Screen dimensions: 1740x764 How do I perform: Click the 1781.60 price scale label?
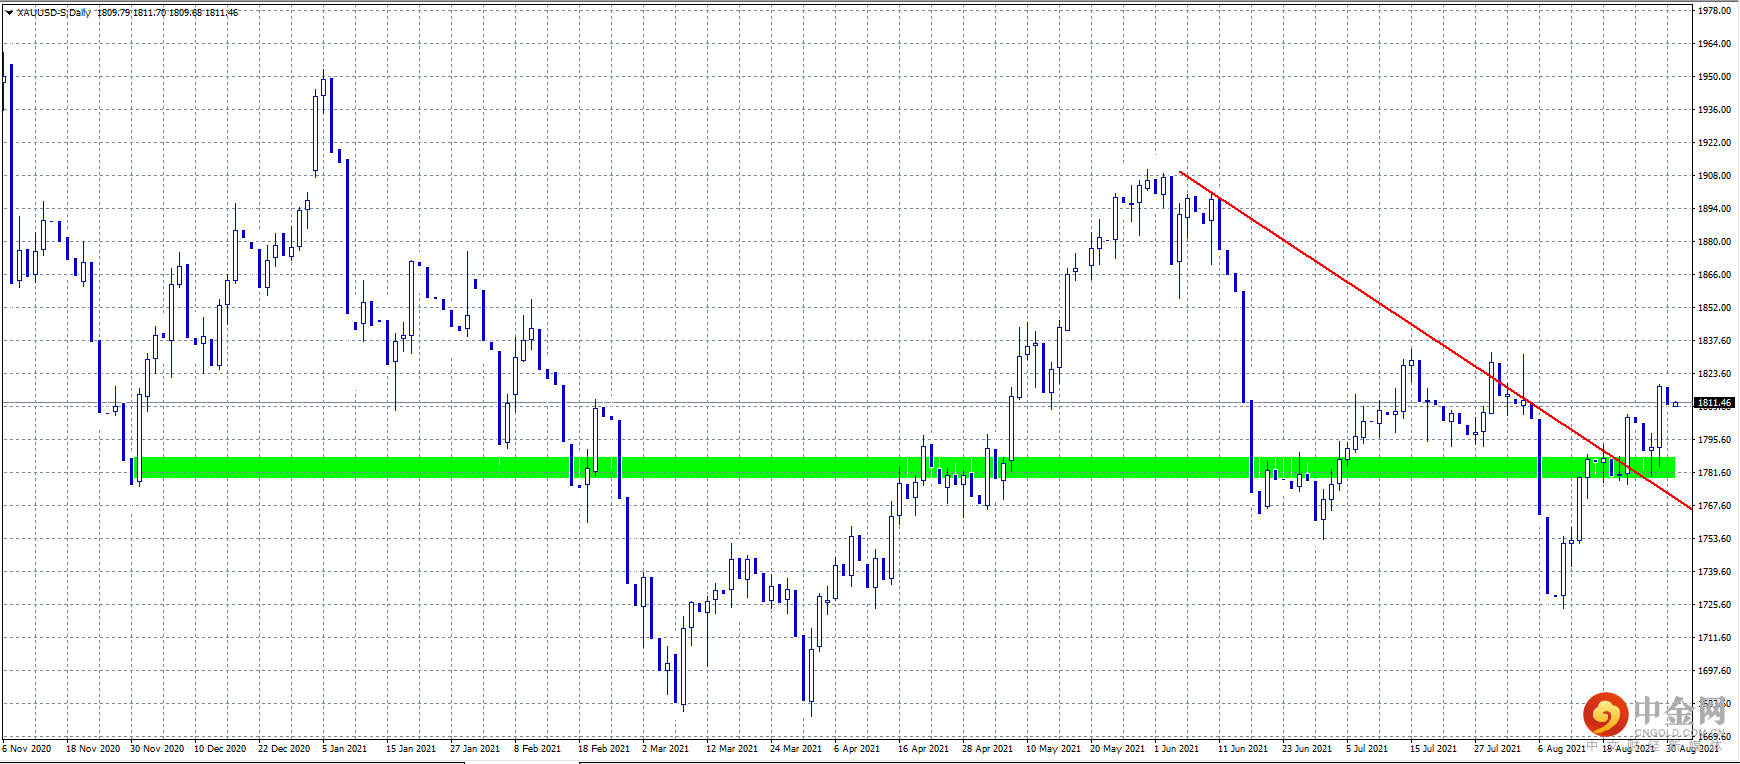point(1714,473)
